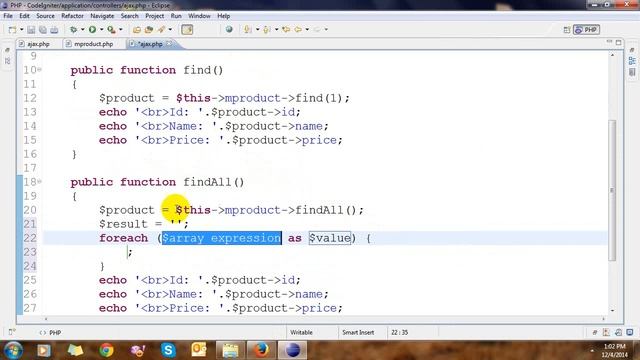The width and height of the screenshot is (640, 360).
Task: Click the Forward navigation arrow icon
Action: 317,30
